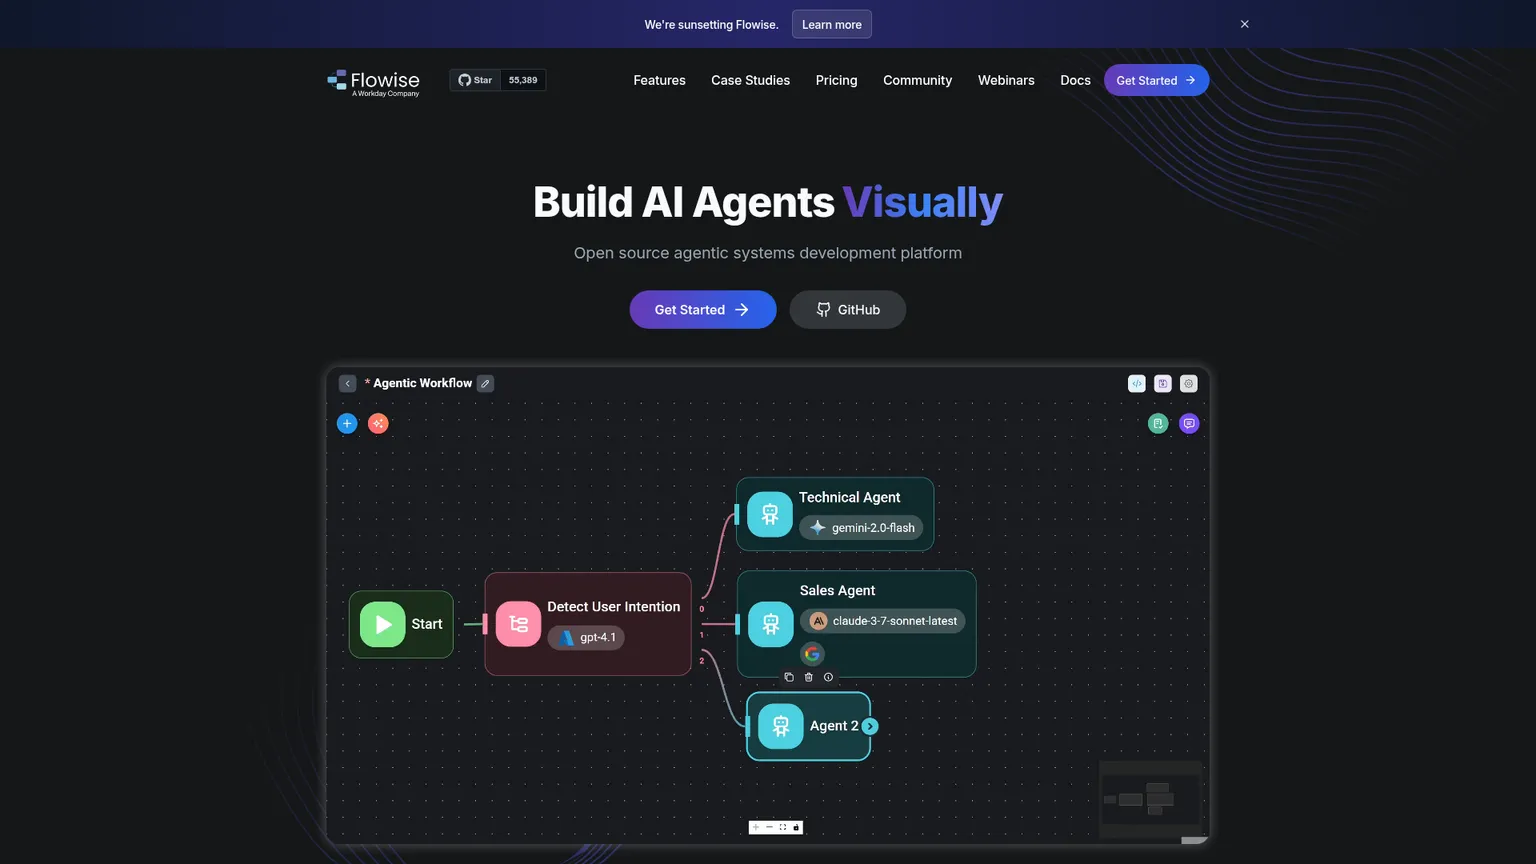
Task: Click the Technical Agent robot icon
Action: point(770,514)
